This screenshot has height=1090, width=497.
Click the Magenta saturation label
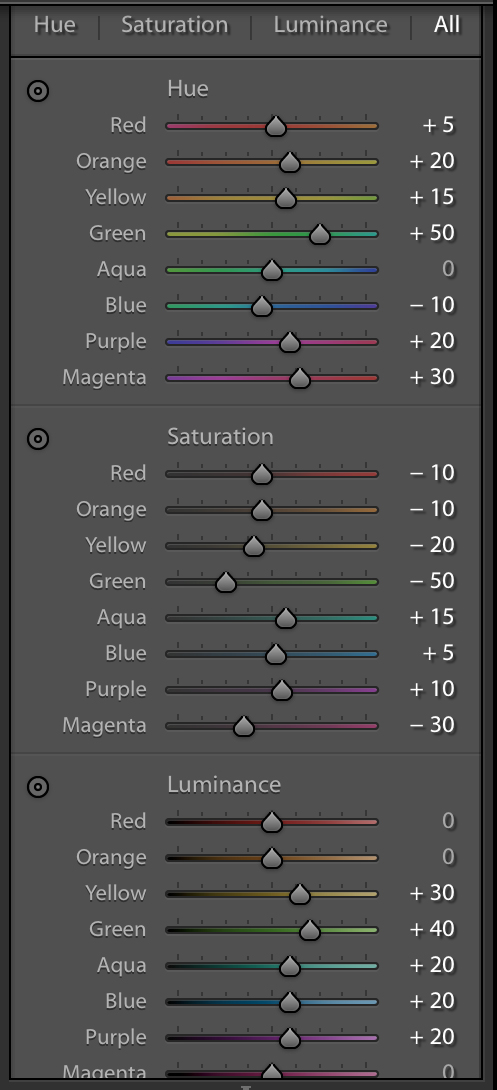(104, 725)
